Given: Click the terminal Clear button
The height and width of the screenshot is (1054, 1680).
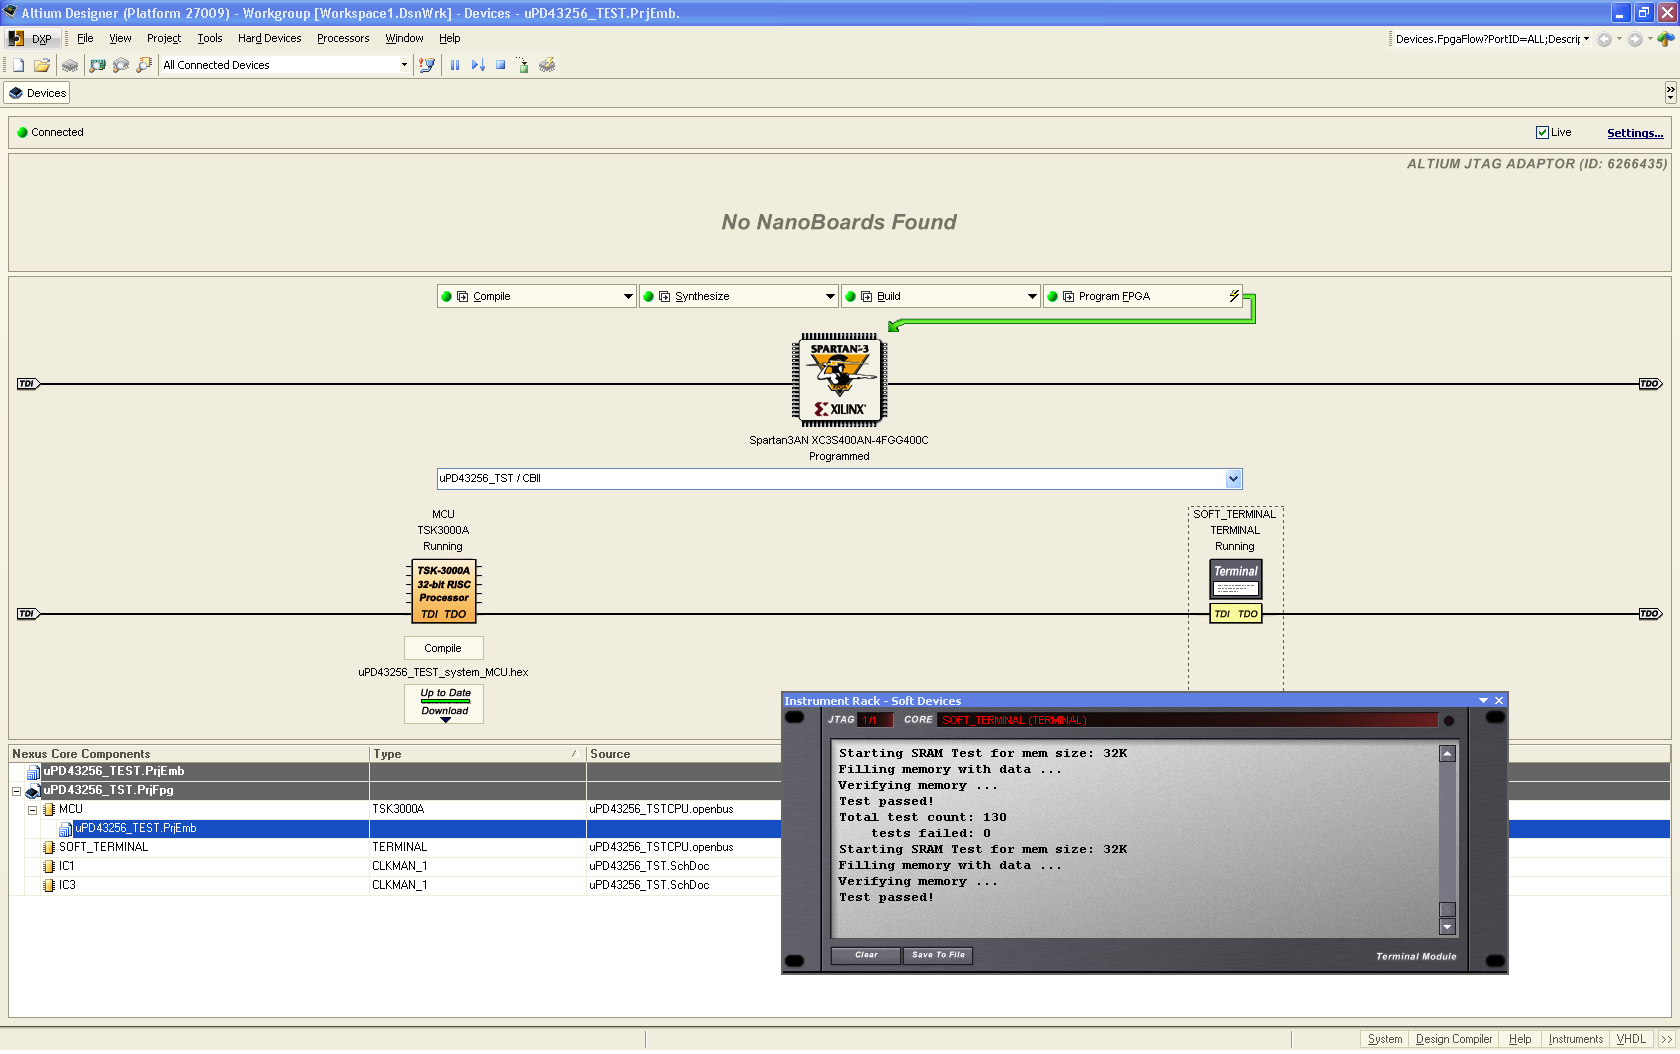Looking at the screenshot, I should (x=866, y=956).
